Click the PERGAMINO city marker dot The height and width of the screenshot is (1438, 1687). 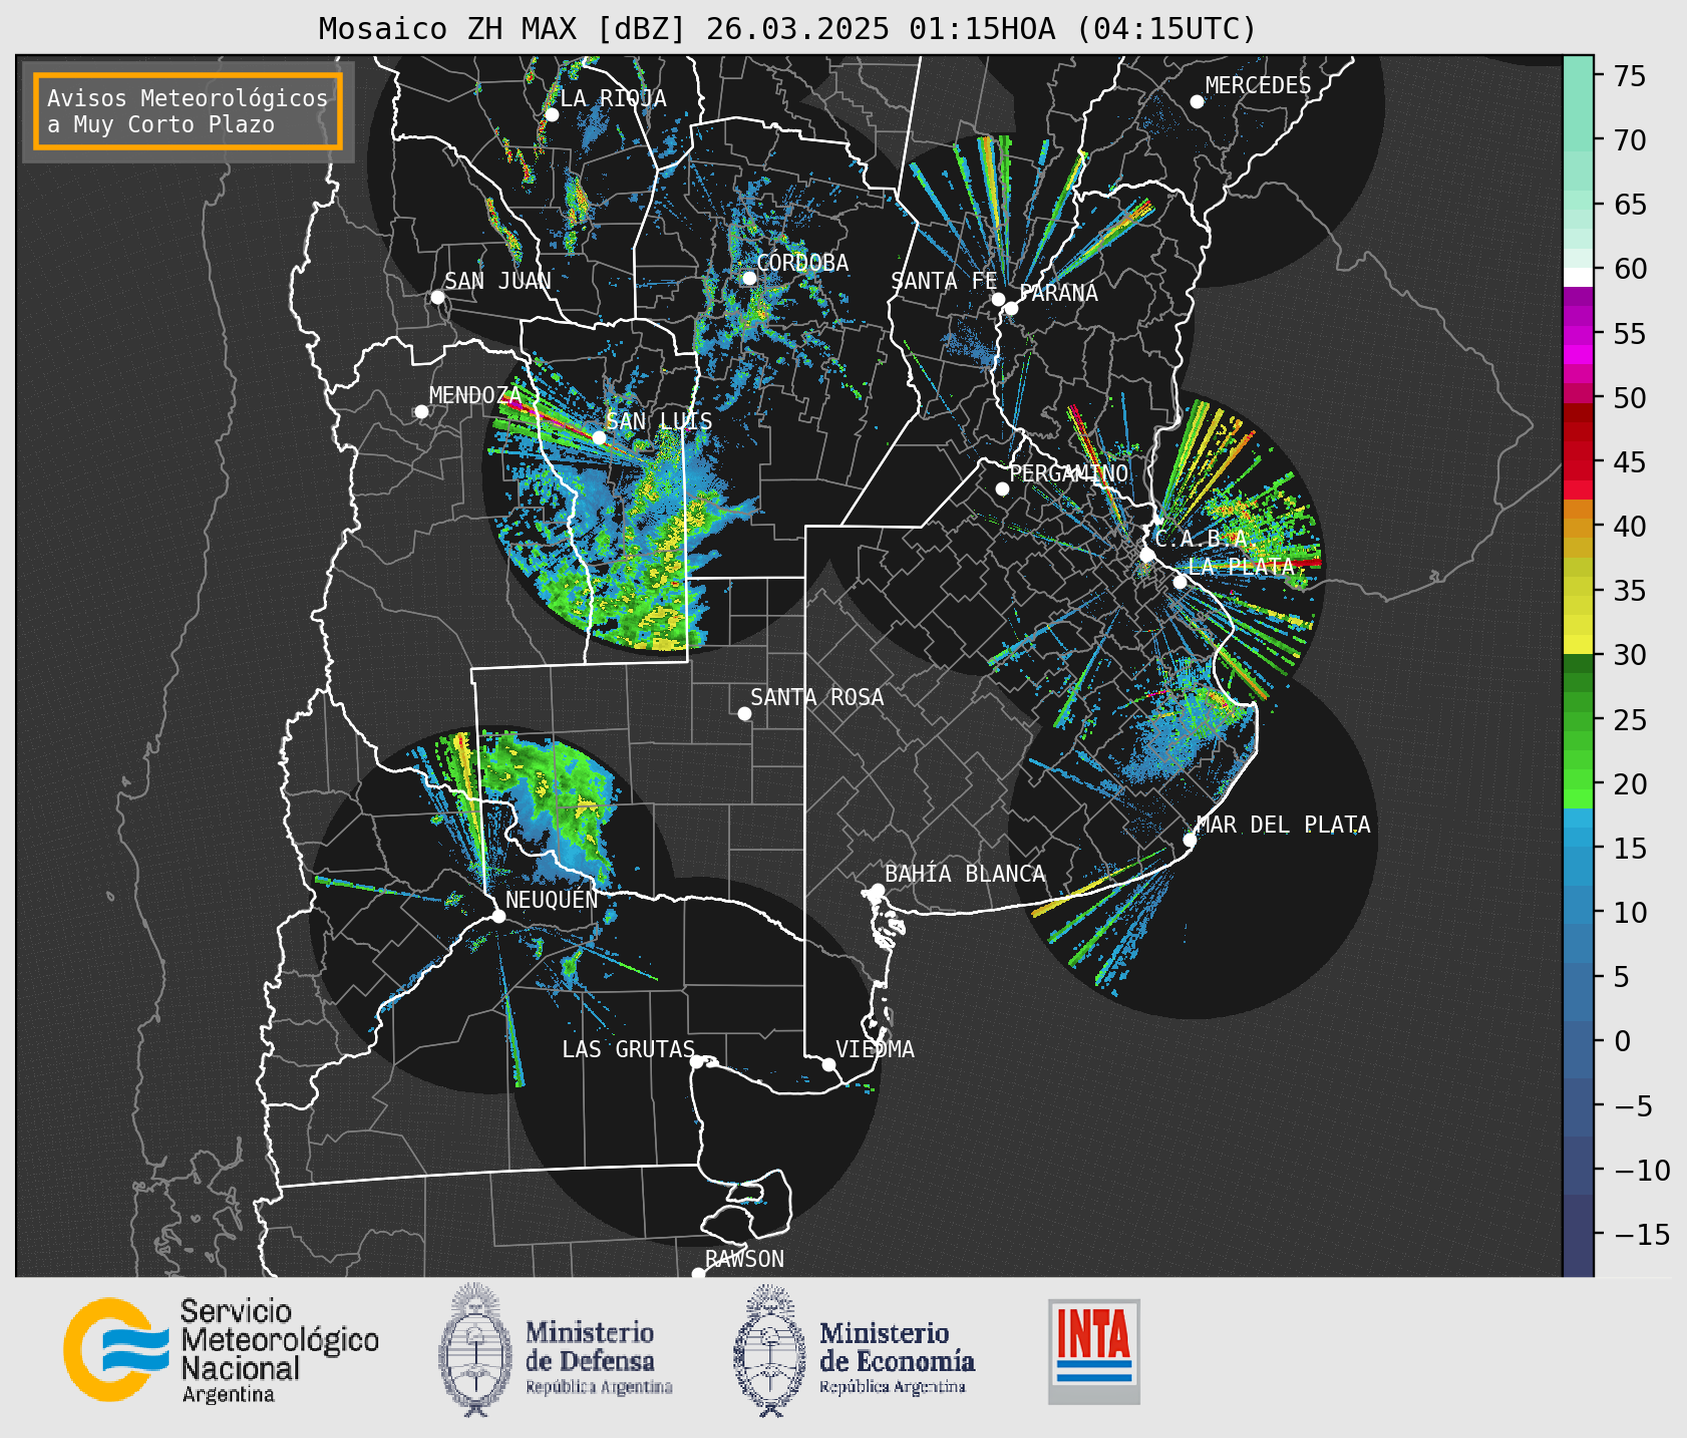pyautogui.click(x=1002, y=489)
